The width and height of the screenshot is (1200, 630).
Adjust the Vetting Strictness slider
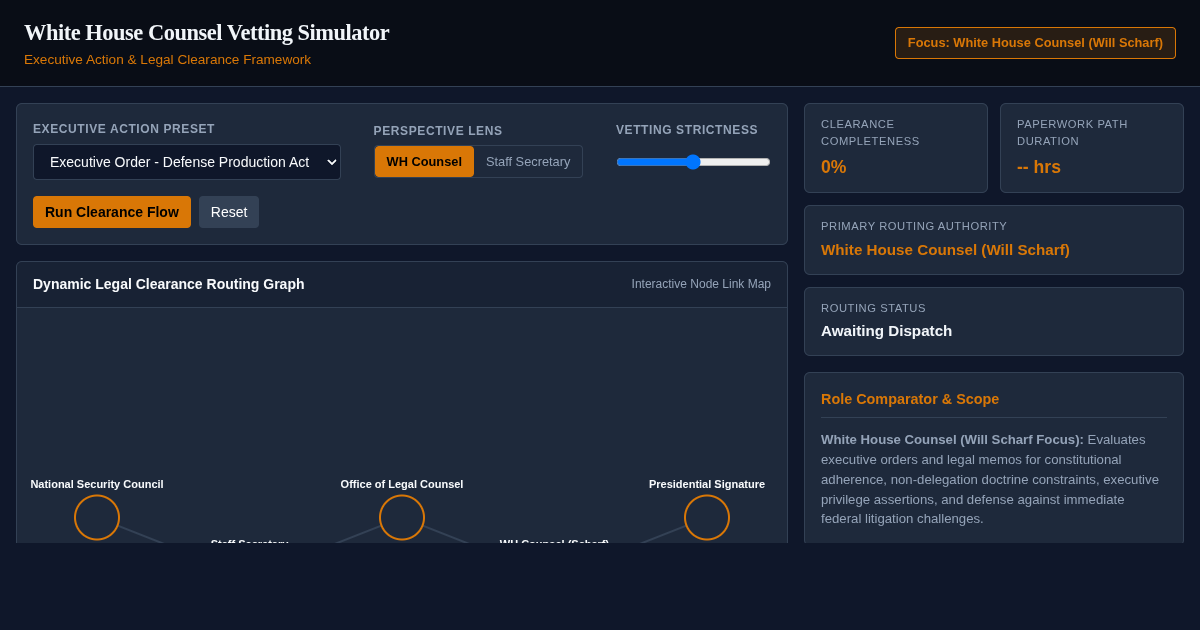click(693, 162)
